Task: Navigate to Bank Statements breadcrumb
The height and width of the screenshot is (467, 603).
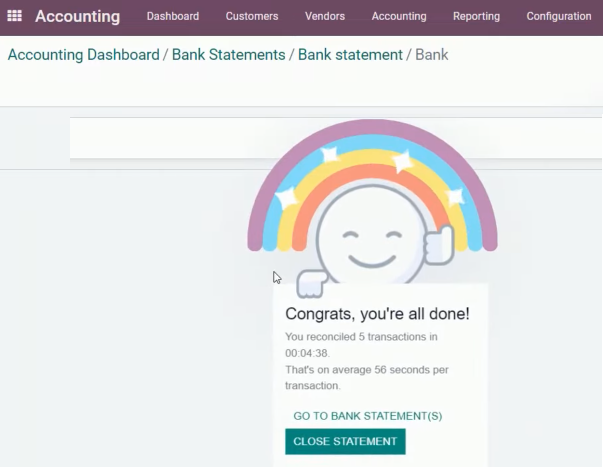Action: (x=229, y=54)
